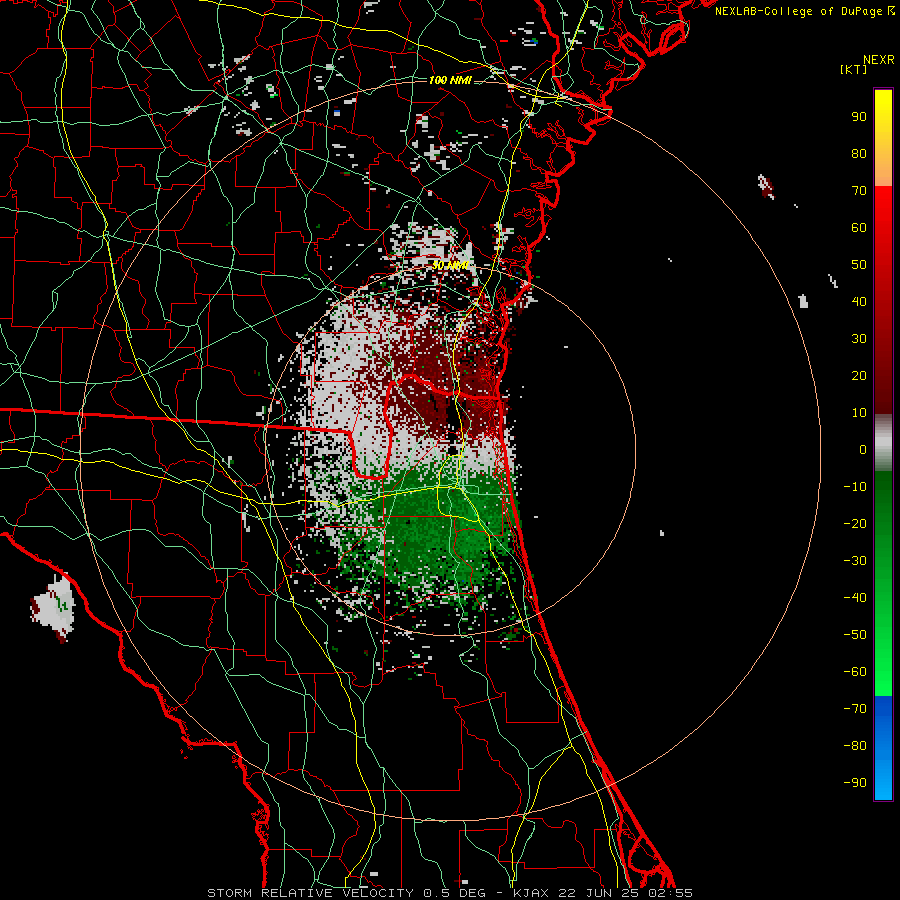Select the -30 knot scale label
The width and height of the screenshot is (900, 900).
click(855, 561)
